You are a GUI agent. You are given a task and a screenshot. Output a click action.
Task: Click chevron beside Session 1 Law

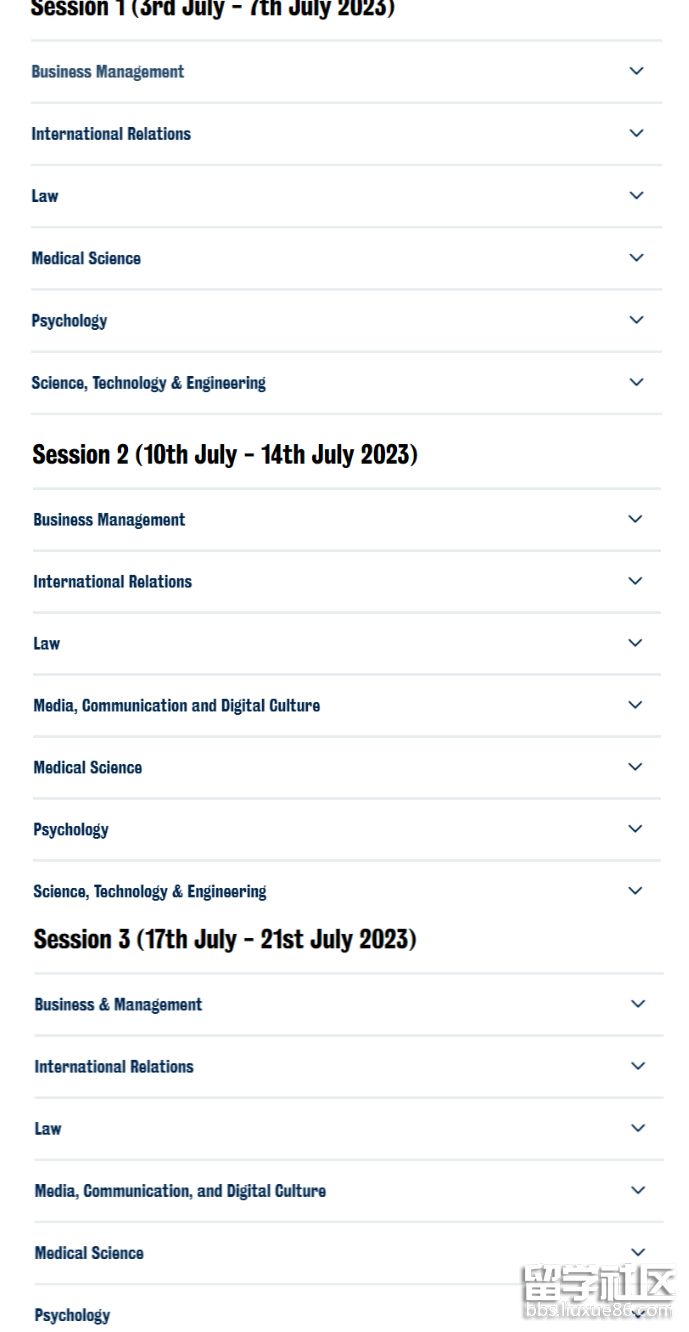click(636, 195)
